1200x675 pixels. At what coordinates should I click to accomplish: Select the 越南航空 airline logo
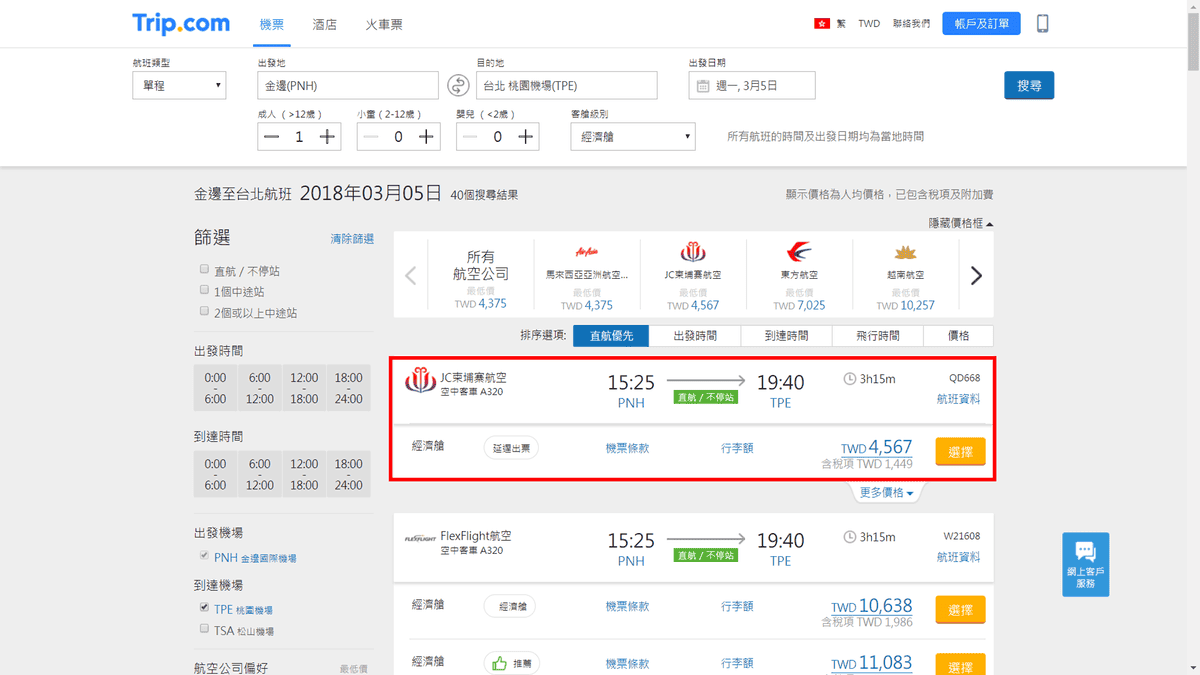coord(905,252)
